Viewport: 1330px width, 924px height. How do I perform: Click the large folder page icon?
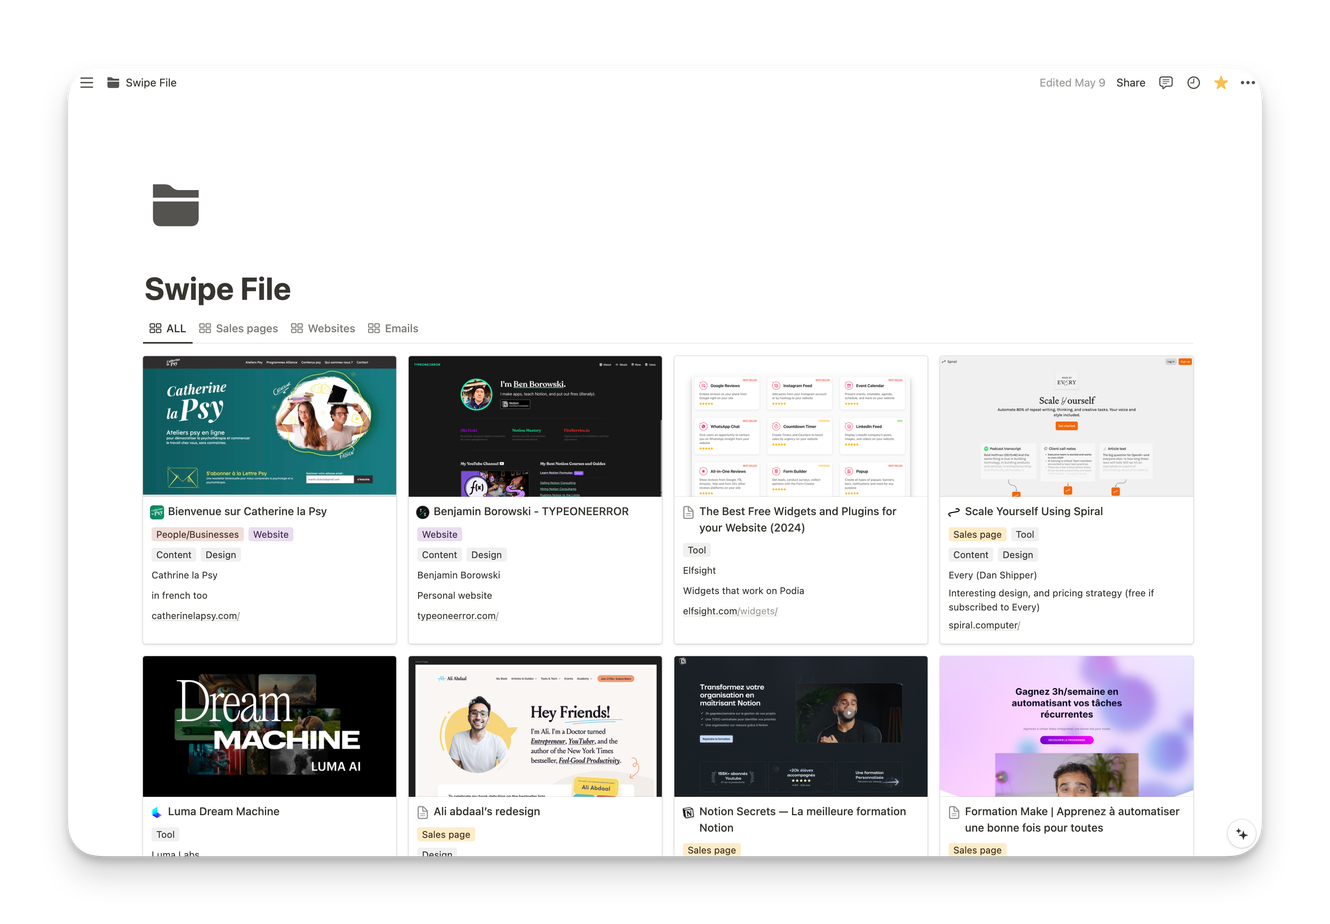176,205
